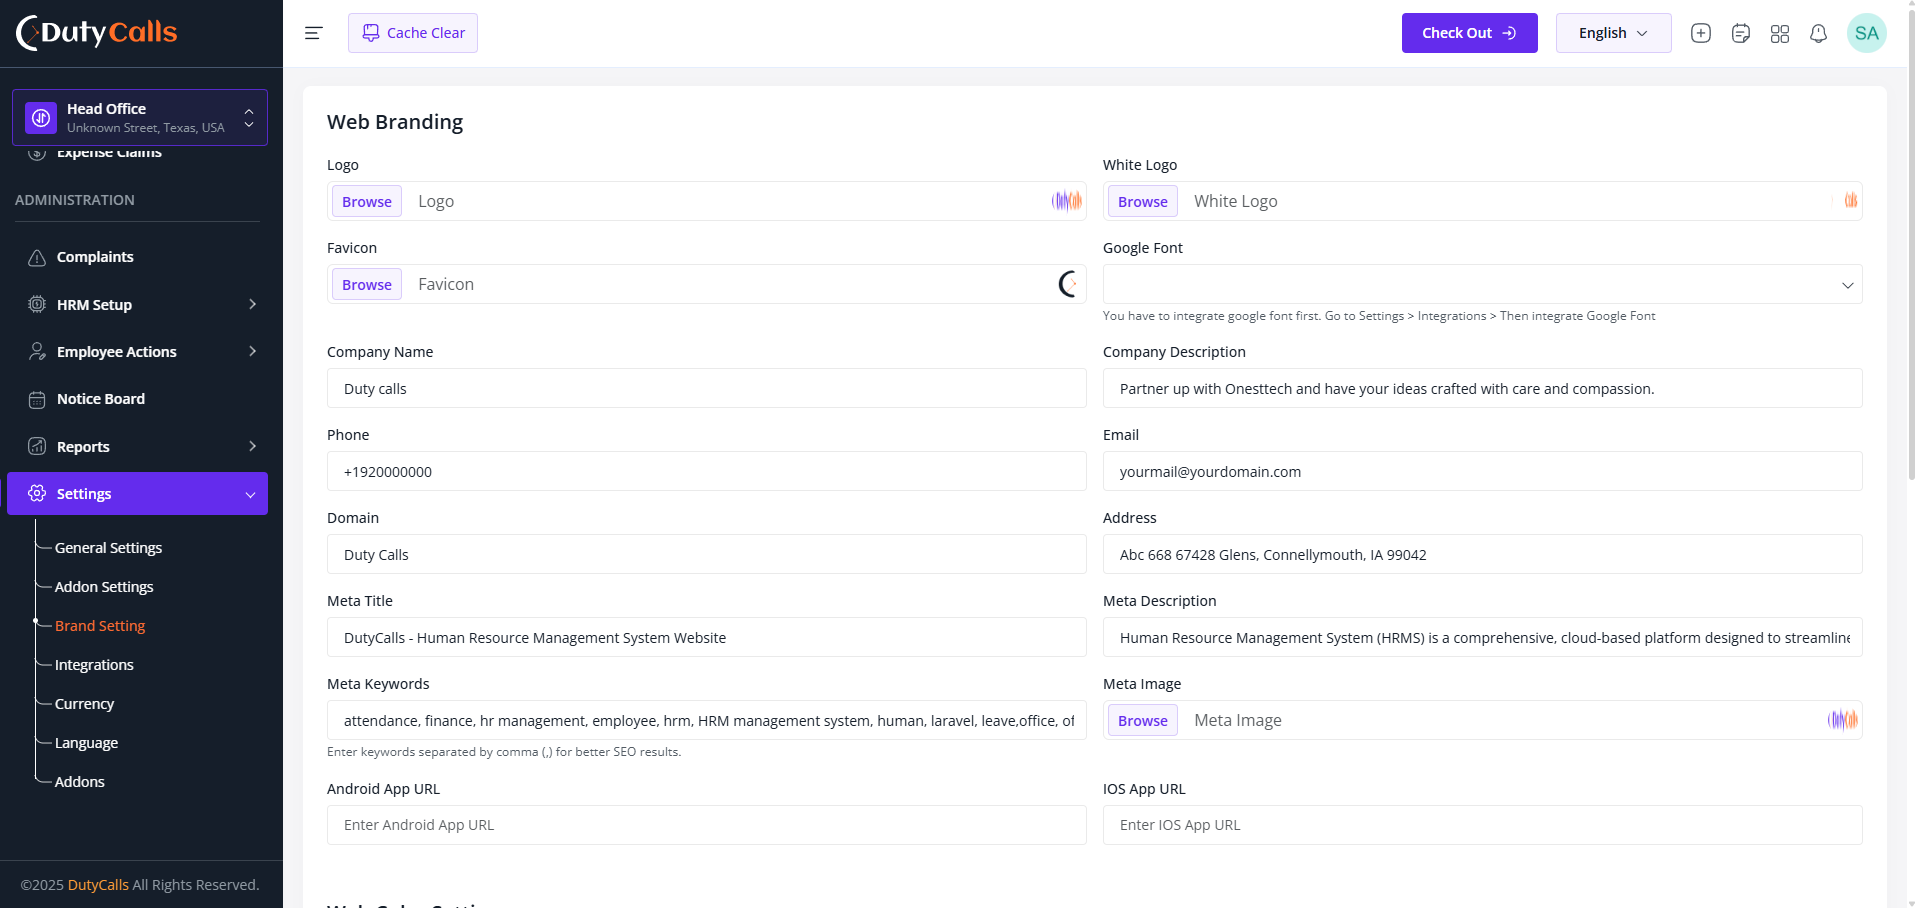This screenshot has height=908, width=1916.
Task: Open Language submenu item
Action: 86,743
